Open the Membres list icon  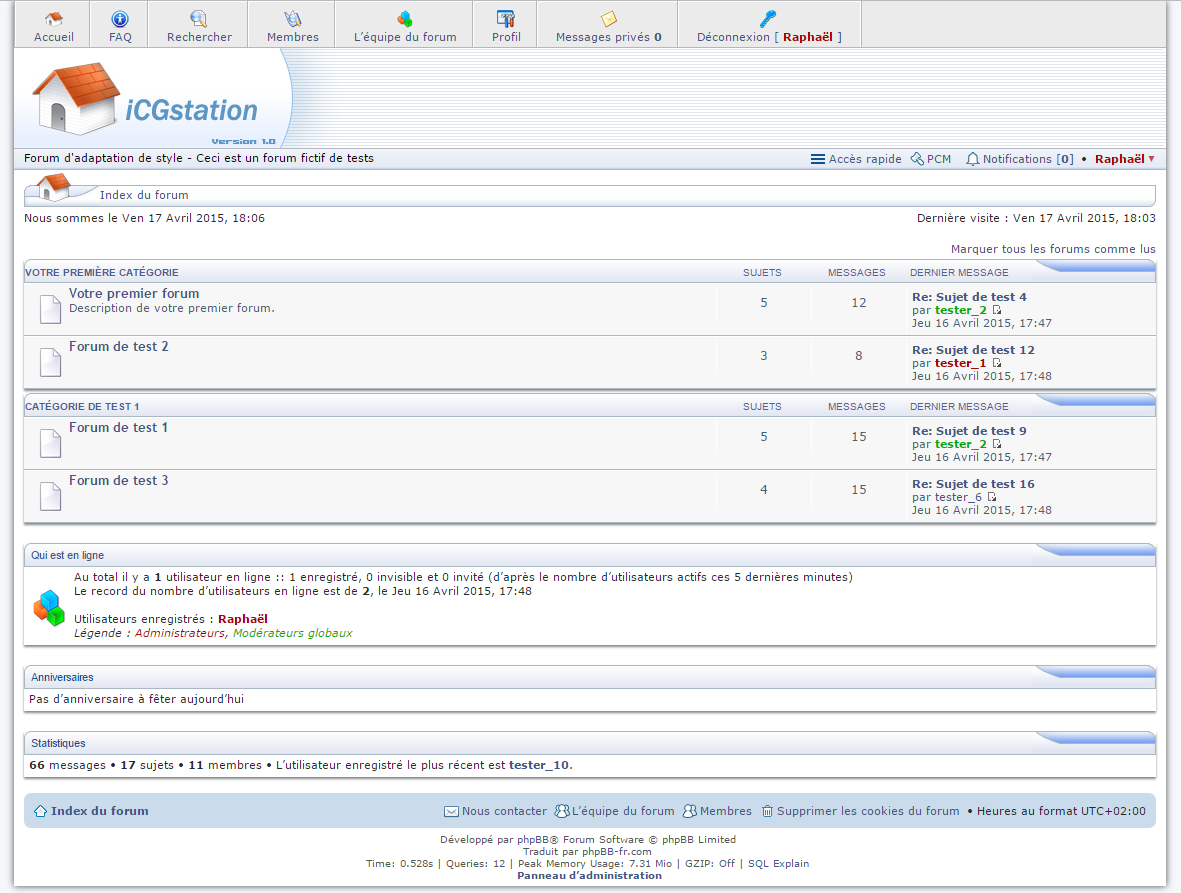coord(293,19)
